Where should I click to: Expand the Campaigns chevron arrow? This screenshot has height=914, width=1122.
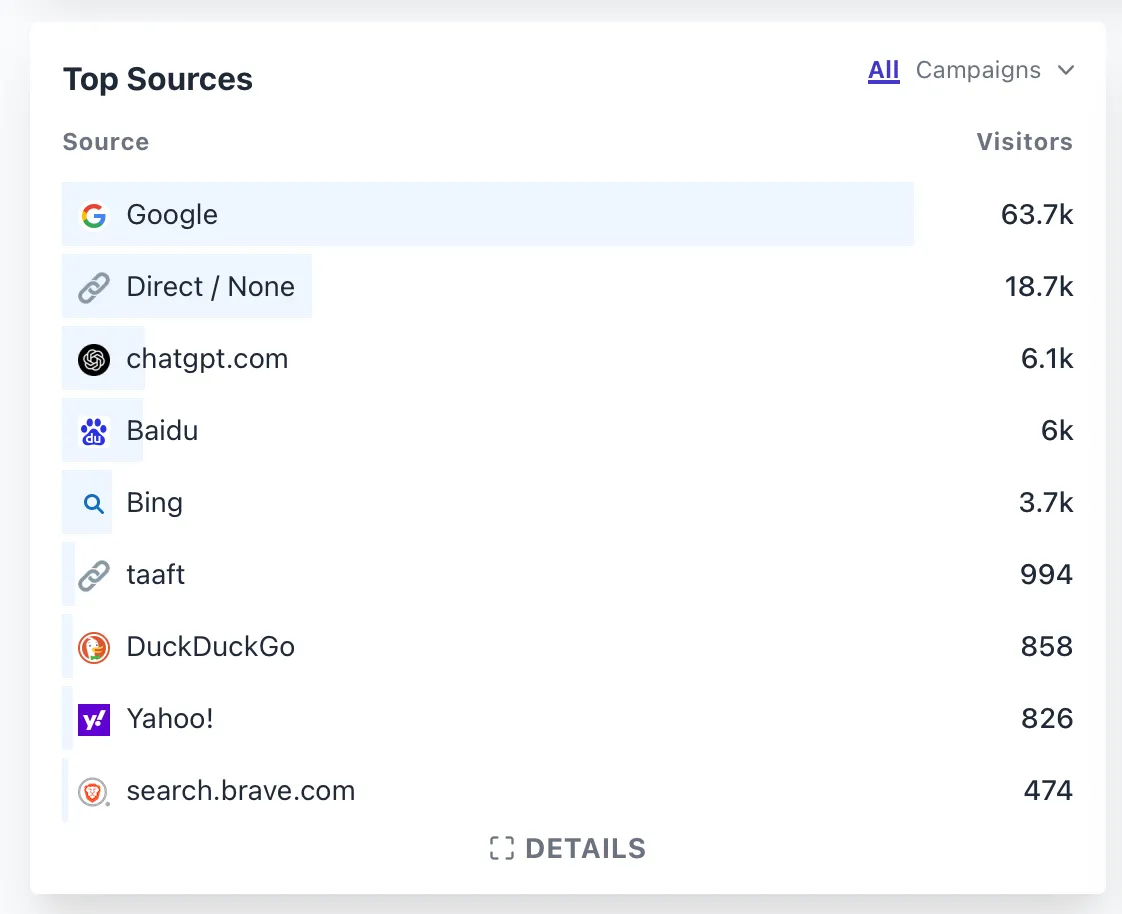pos(1066,70)
